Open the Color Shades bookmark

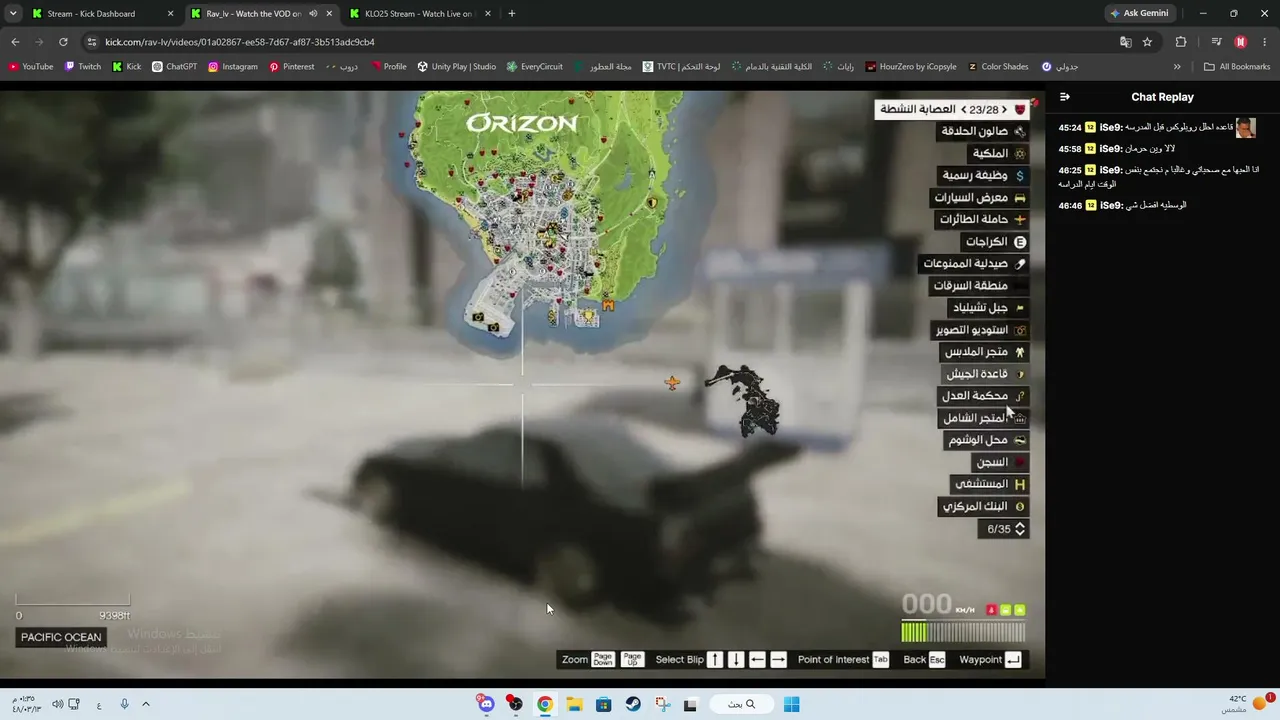[998, 67]
